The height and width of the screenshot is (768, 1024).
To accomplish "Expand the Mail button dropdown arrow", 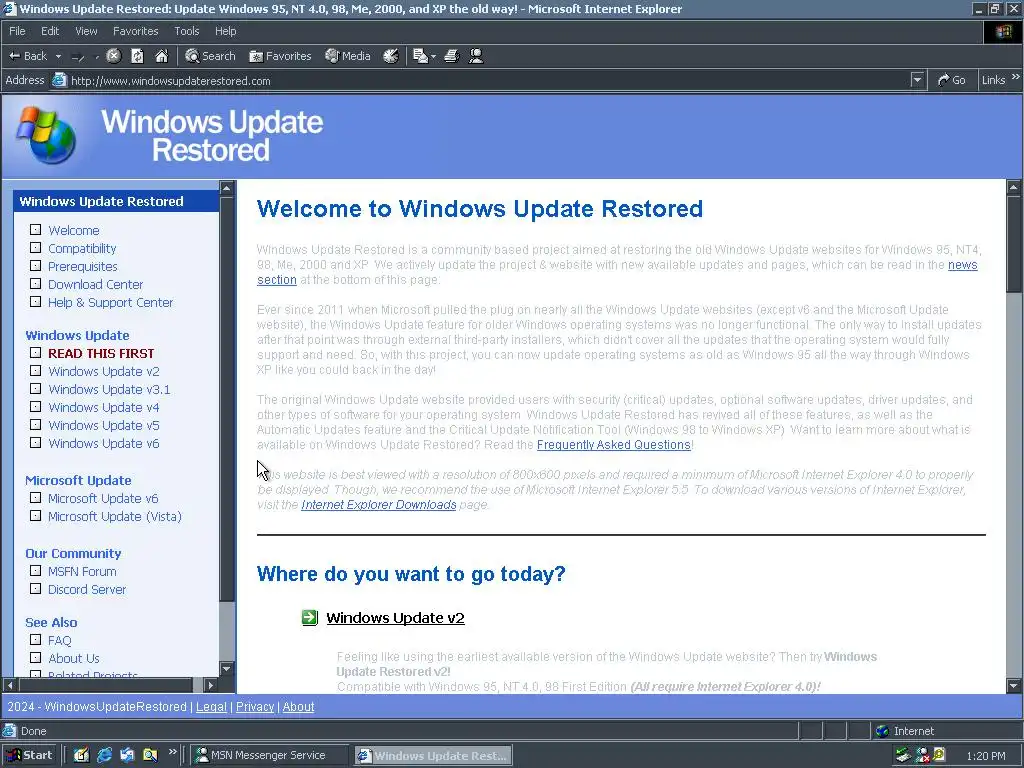I will click(x=433, y=56).
